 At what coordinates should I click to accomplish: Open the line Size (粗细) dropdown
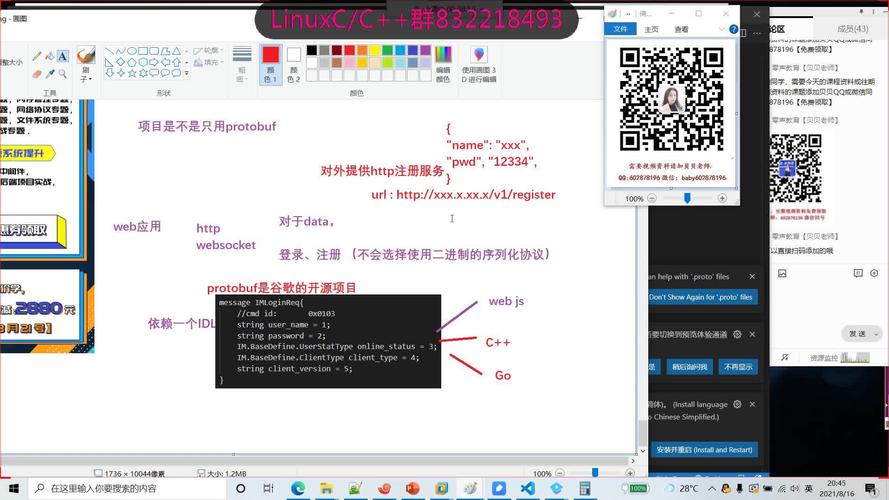pos(242,63)
